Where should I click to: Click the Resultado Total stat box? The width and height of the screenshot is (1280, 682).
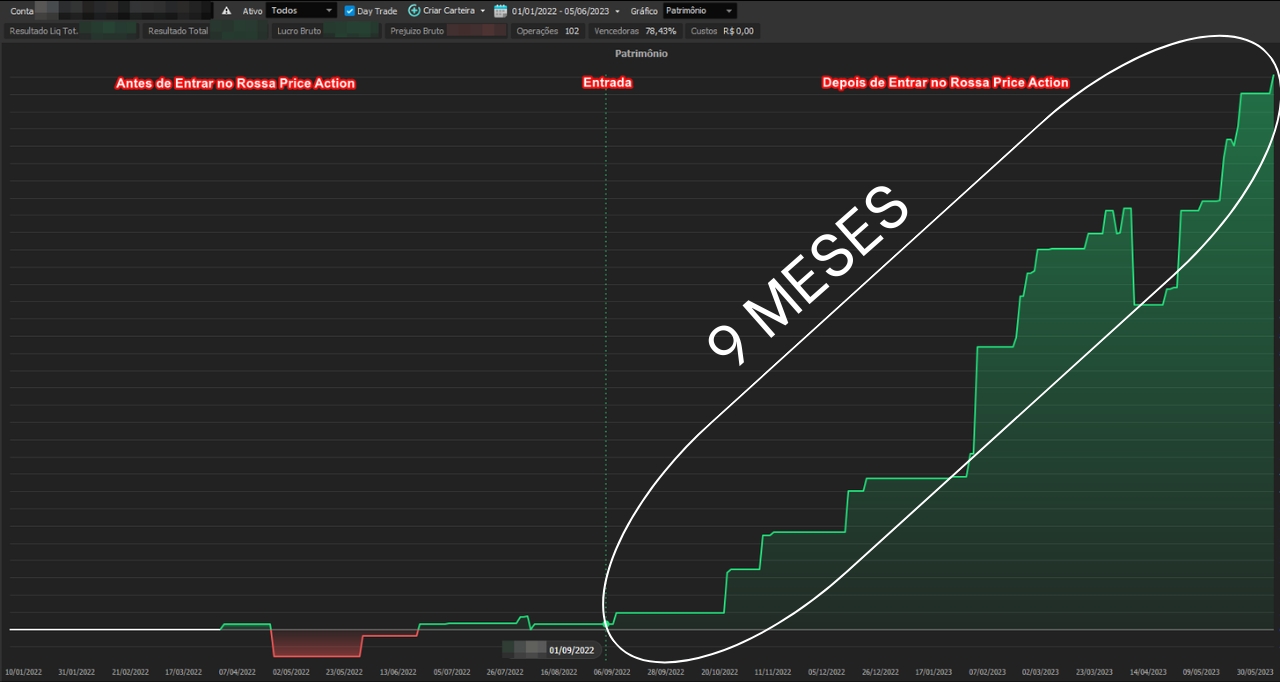pyautogui.click(x=205, y=31)
